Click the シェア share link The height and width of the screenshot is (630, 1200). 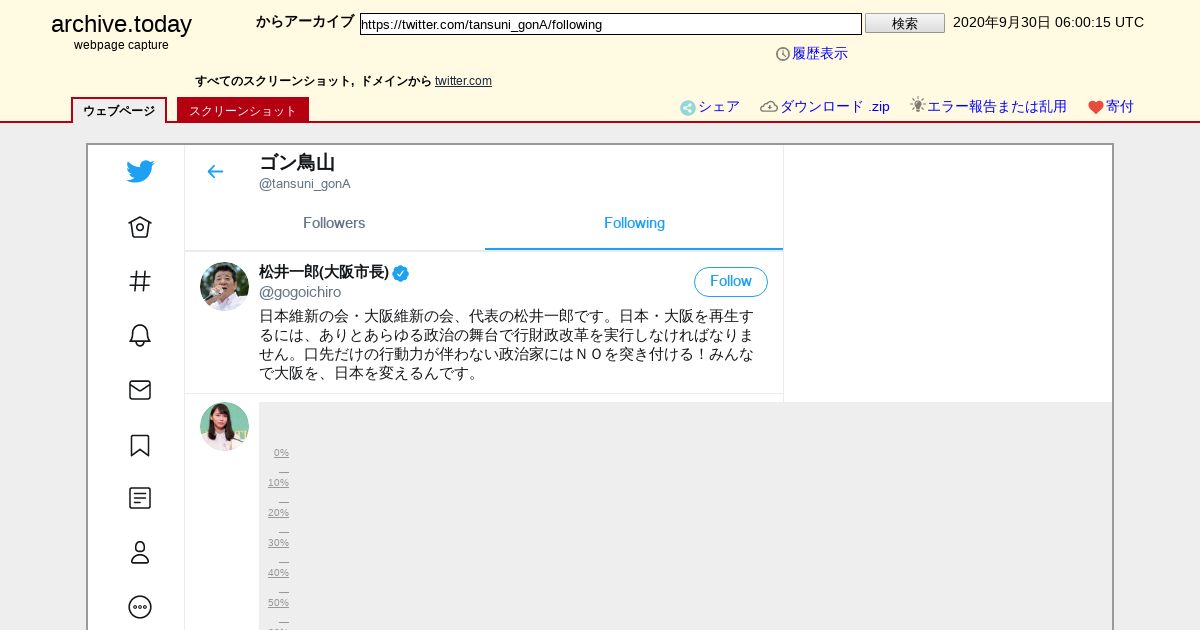pyautogui.click(x=719, y=107)
